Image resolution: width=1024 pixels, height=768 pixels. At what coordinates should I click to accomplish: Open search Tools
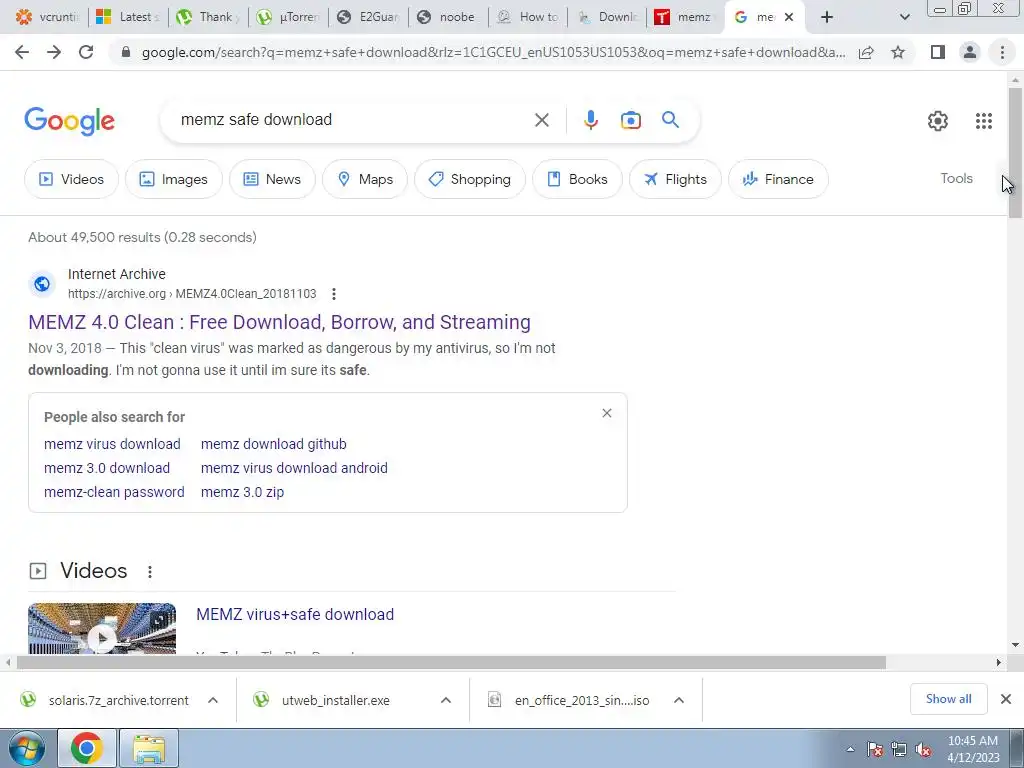pyautogui.click(x=956, y=178)
